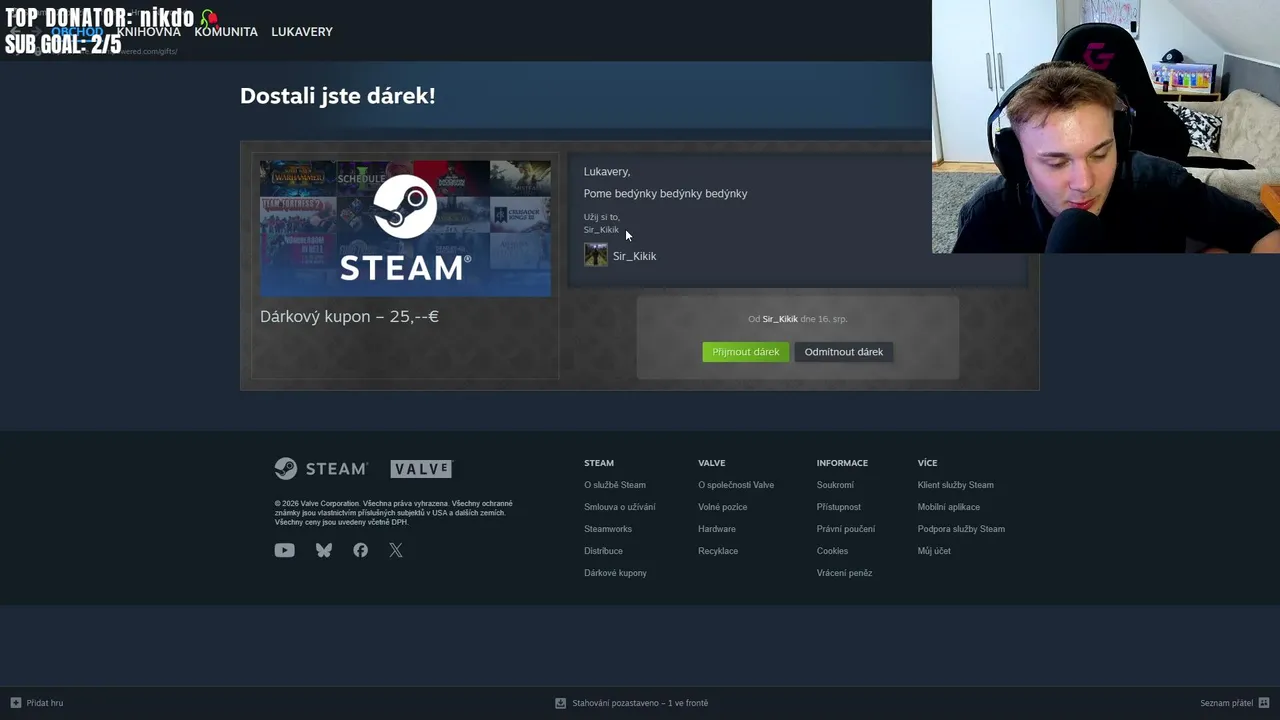Screen dimensions: 1280x720
Task: Open Sir_Kikik profile name next to avatar
Action: coord(634,257)
